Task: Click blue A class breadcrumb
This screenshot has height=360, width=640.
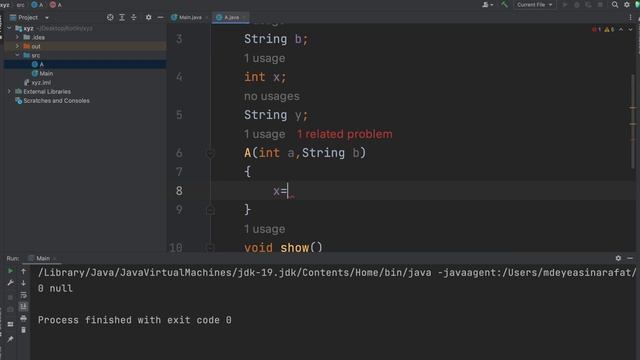Action: [x=37, y=5]
